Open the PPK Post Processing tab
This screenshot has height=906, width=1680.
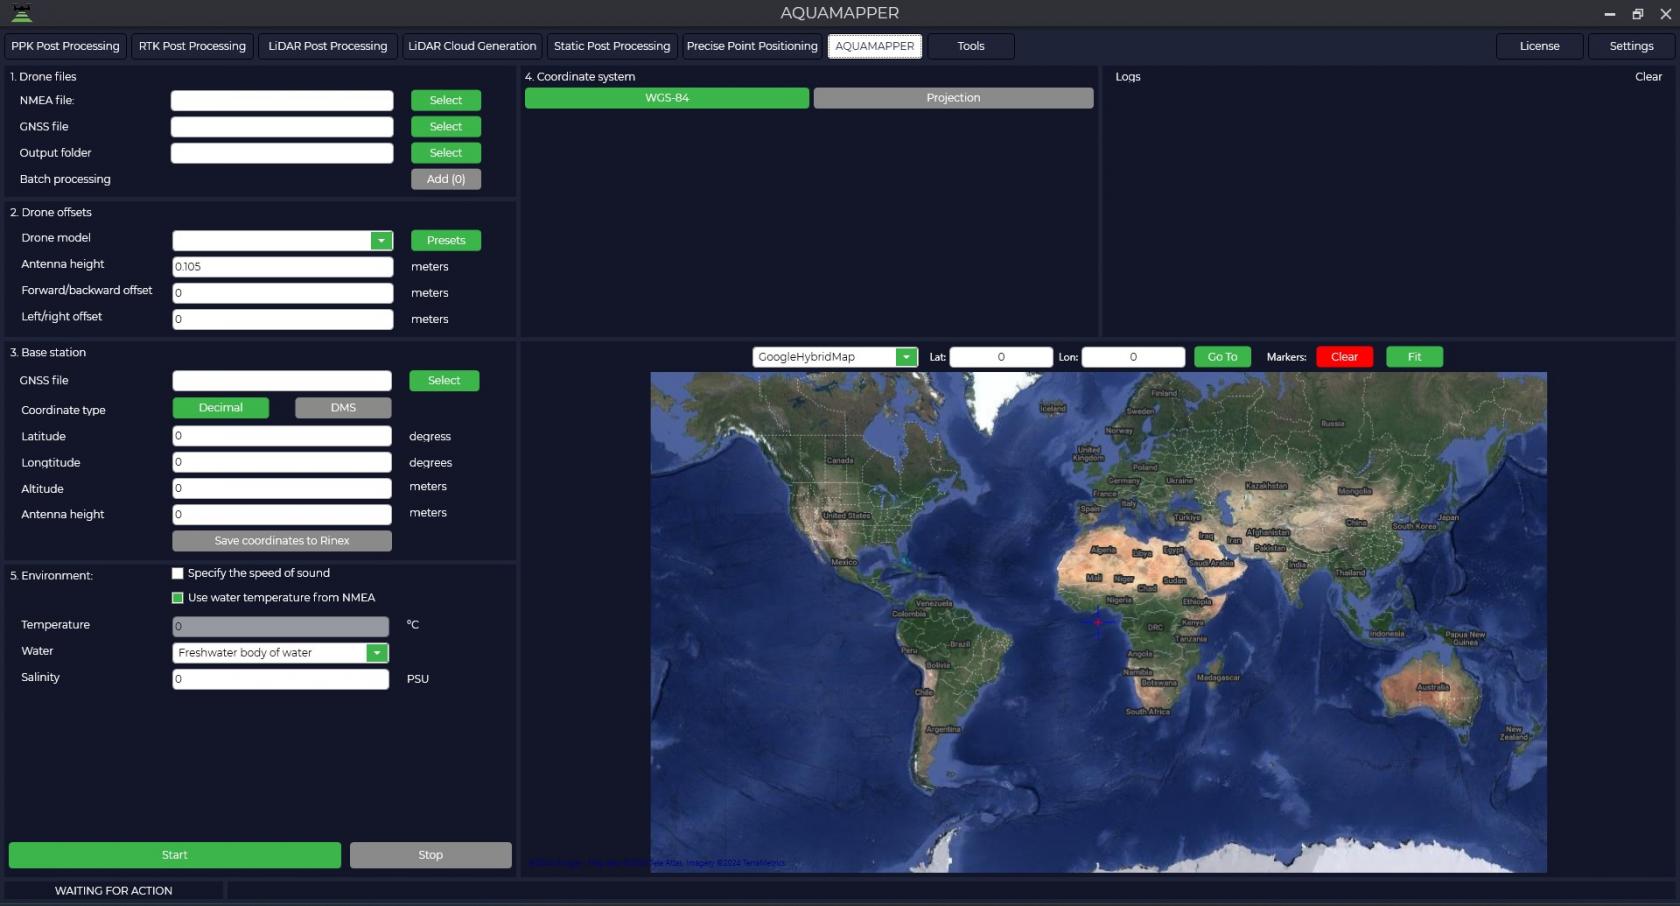click(x=65, y=46)
